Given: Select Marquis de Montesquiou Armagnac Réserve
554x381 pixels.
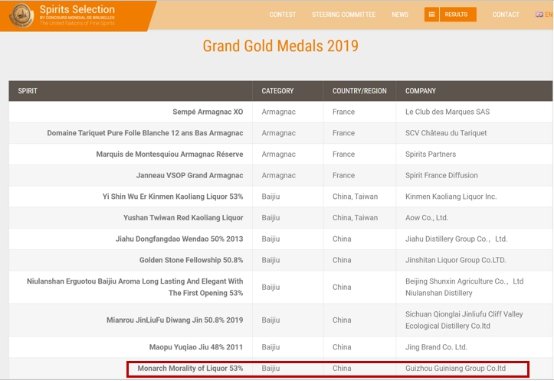Looking at the screenshot, I should (170, 154).
